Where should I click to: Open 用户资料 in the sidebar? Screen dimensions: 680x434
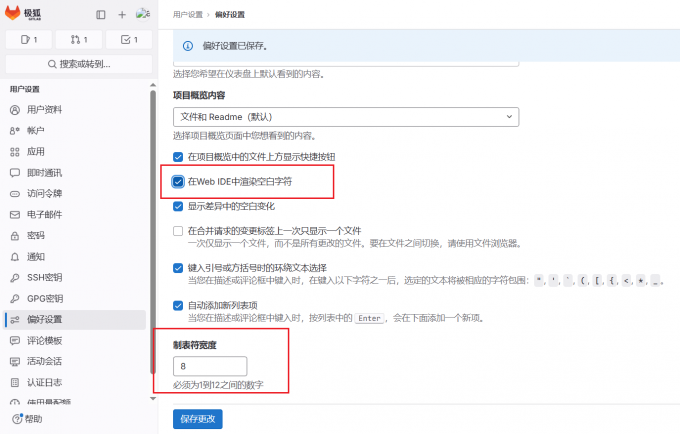[75, 110]
